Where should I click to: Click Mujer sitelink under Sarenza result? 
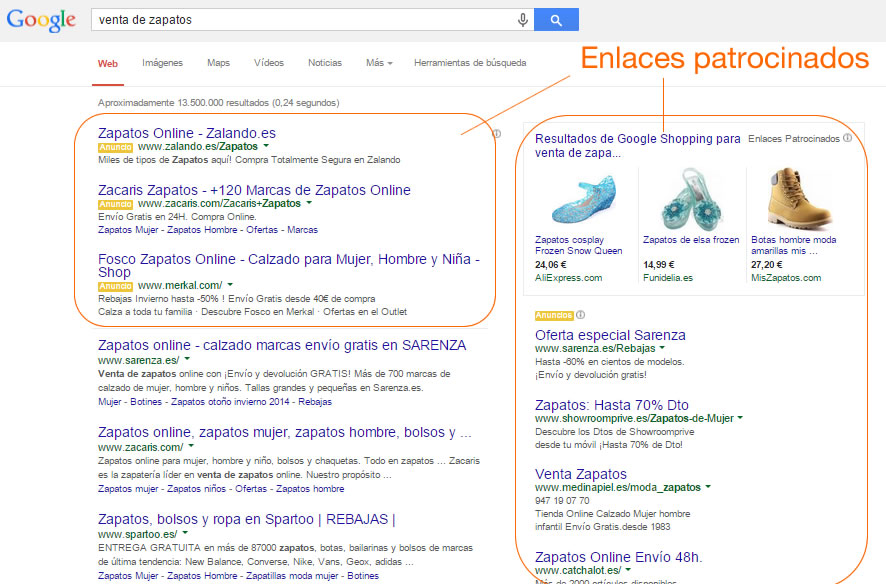(x=110, y=402)
